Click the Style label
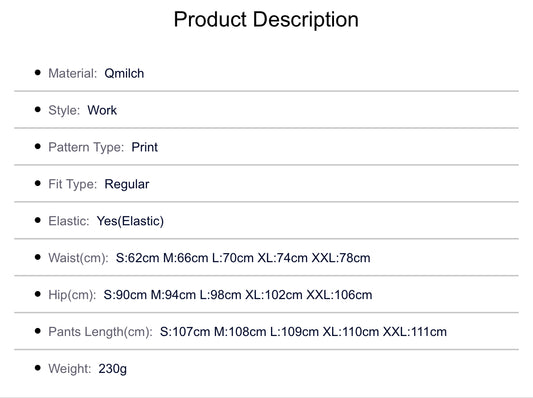Image resolution: width=533 pixels, height=398 pixels. coord(64,110)
